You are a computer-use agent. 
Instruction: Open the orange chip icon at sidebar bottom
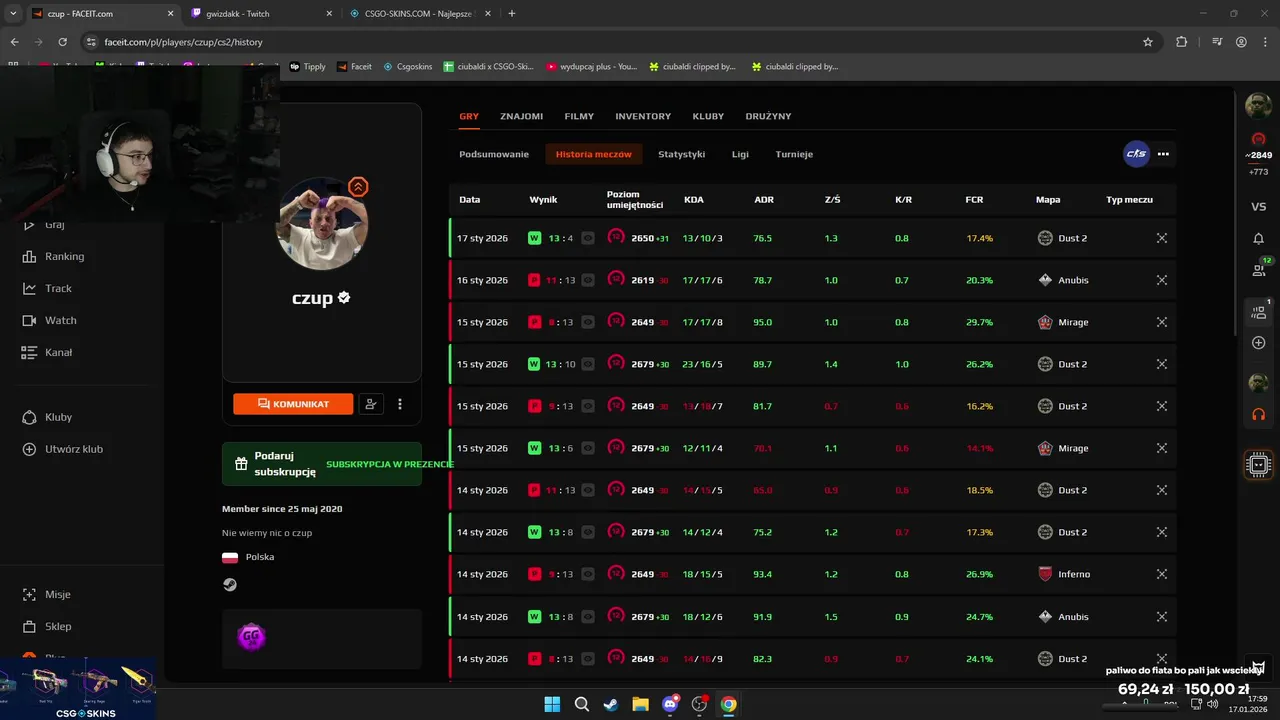click(x=1259, y=464)
